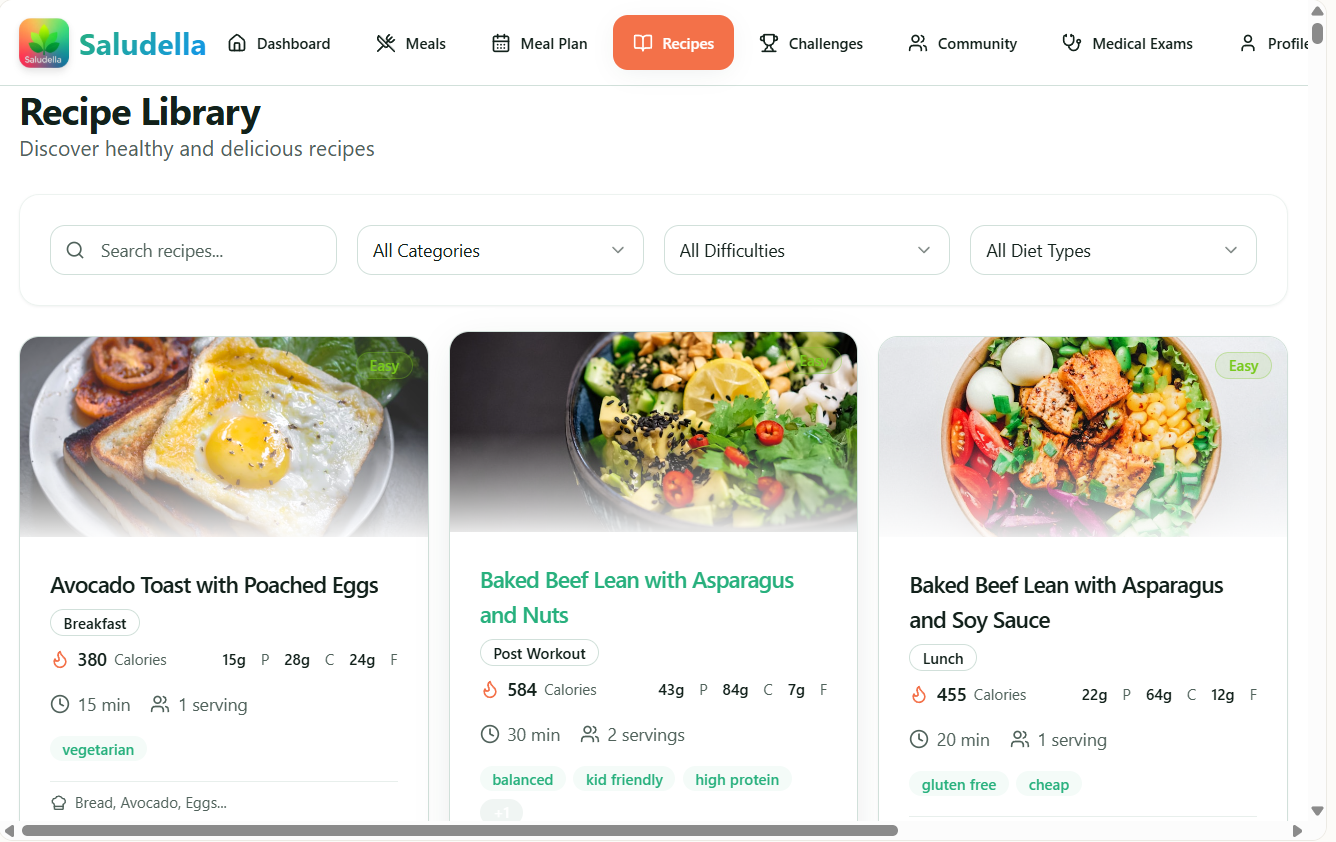The image size is (1336, 842).
Task: Click the Avocado Toast recipe photo
Action: coord(223,436)
